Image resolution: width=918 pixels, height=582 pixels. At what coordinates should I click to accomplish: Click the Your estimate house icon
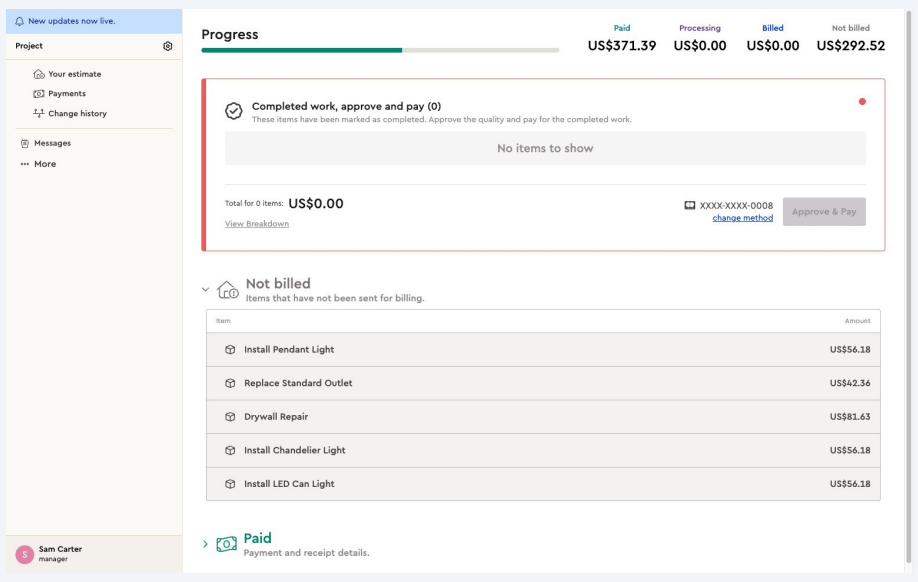pyautogui.click(x=39, y=74)
